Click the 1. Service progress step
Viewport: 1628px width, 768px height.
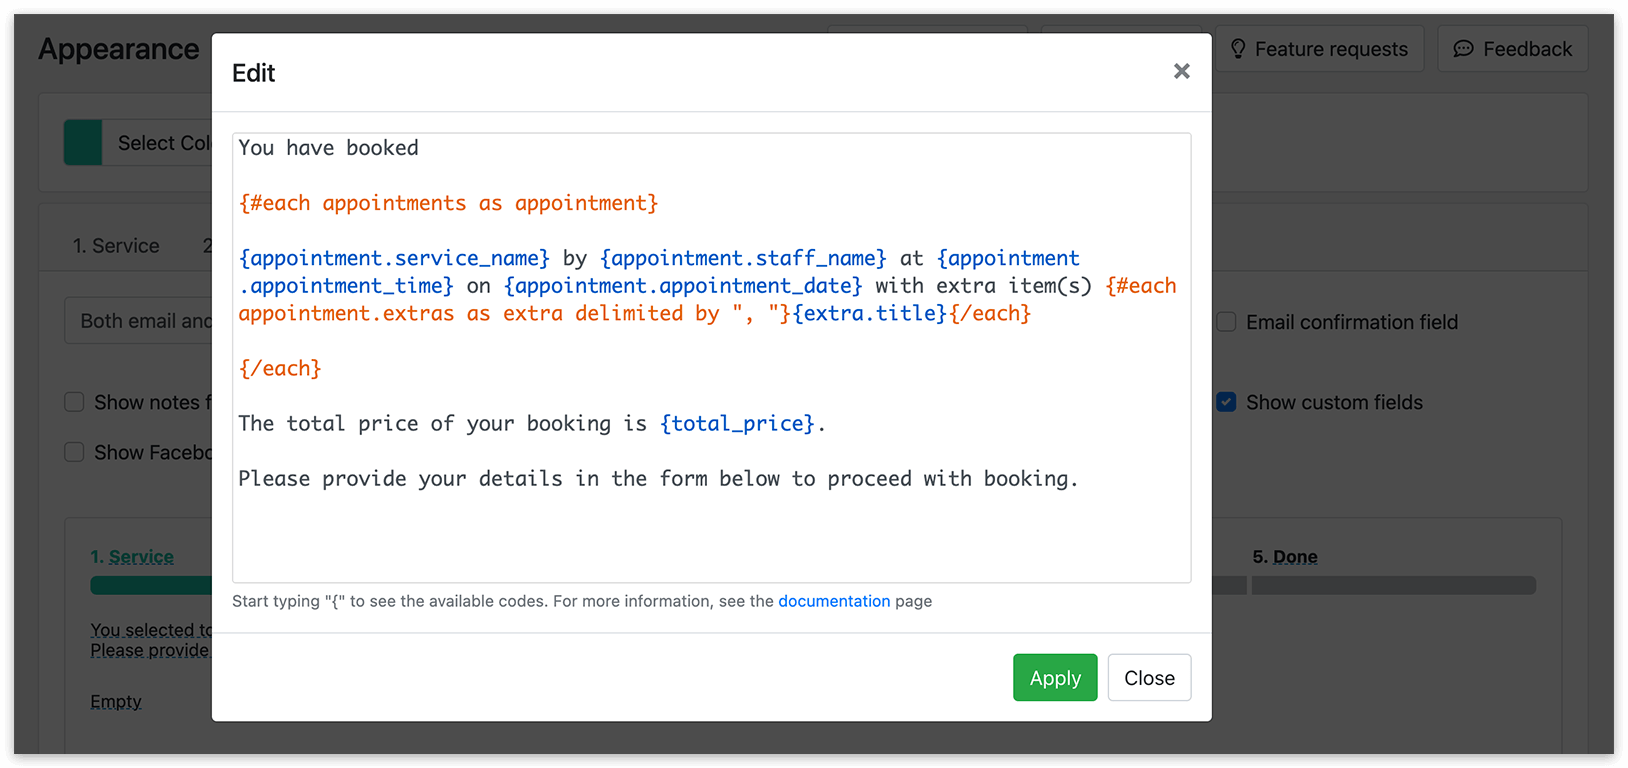coord(132,557)
